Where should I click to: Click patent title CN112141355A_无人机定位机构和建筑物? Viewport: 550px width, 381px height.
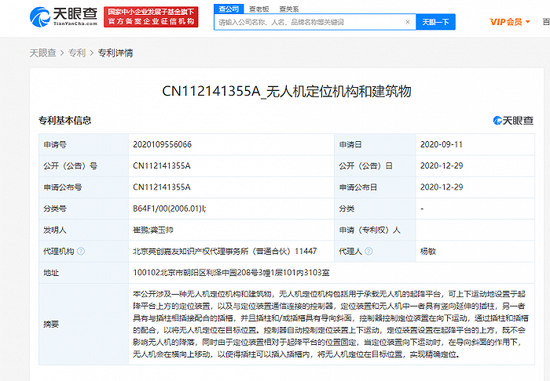pos(287,92)
